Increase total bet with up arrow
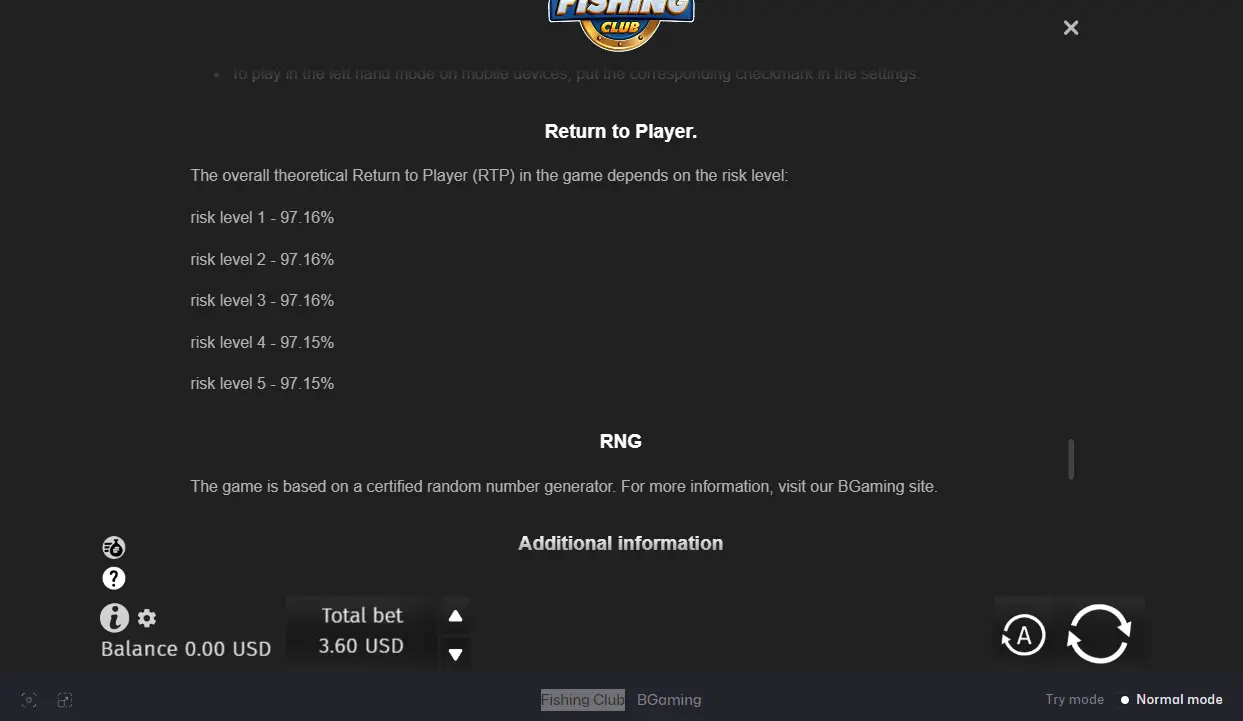This screenshot has height=721, width=1243. point(455,616)
